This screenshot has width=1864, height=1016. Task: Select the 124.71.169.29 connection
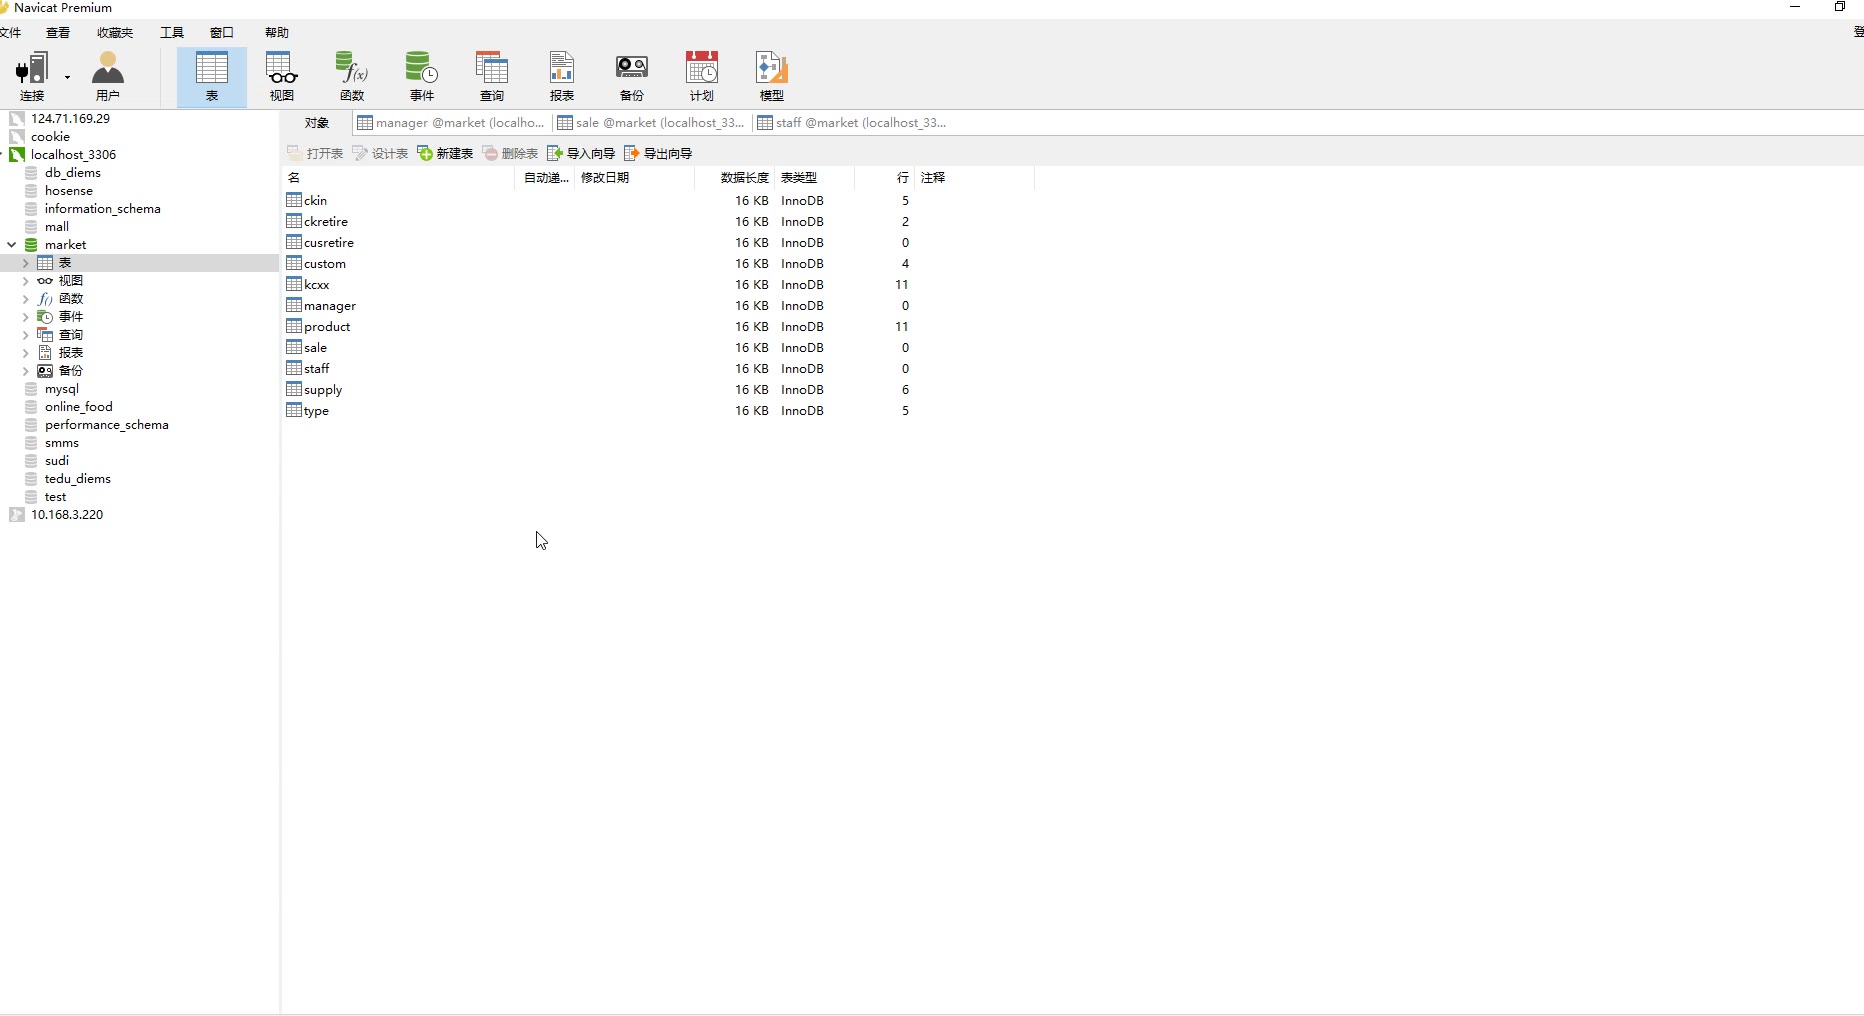[70, 118]
